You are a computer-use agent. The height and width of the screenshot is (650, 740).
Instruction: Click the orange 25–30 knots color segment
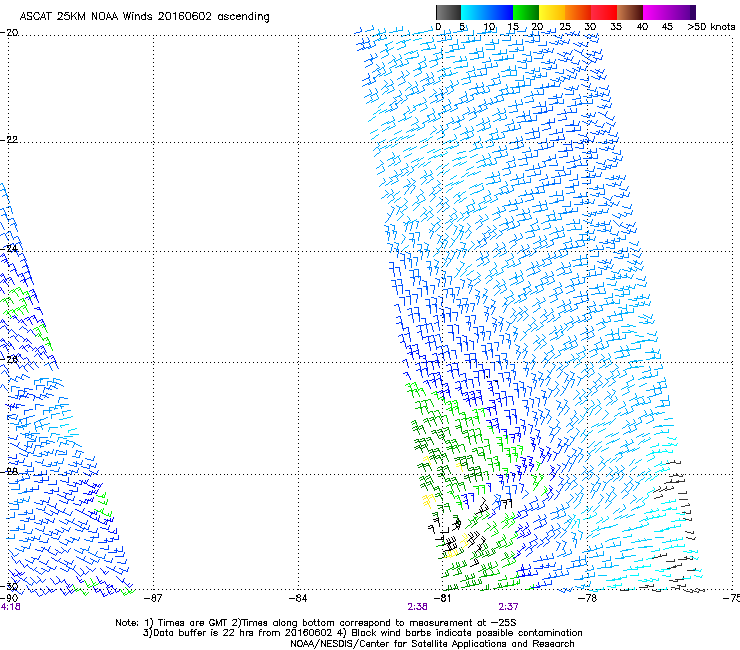[578, 12]
